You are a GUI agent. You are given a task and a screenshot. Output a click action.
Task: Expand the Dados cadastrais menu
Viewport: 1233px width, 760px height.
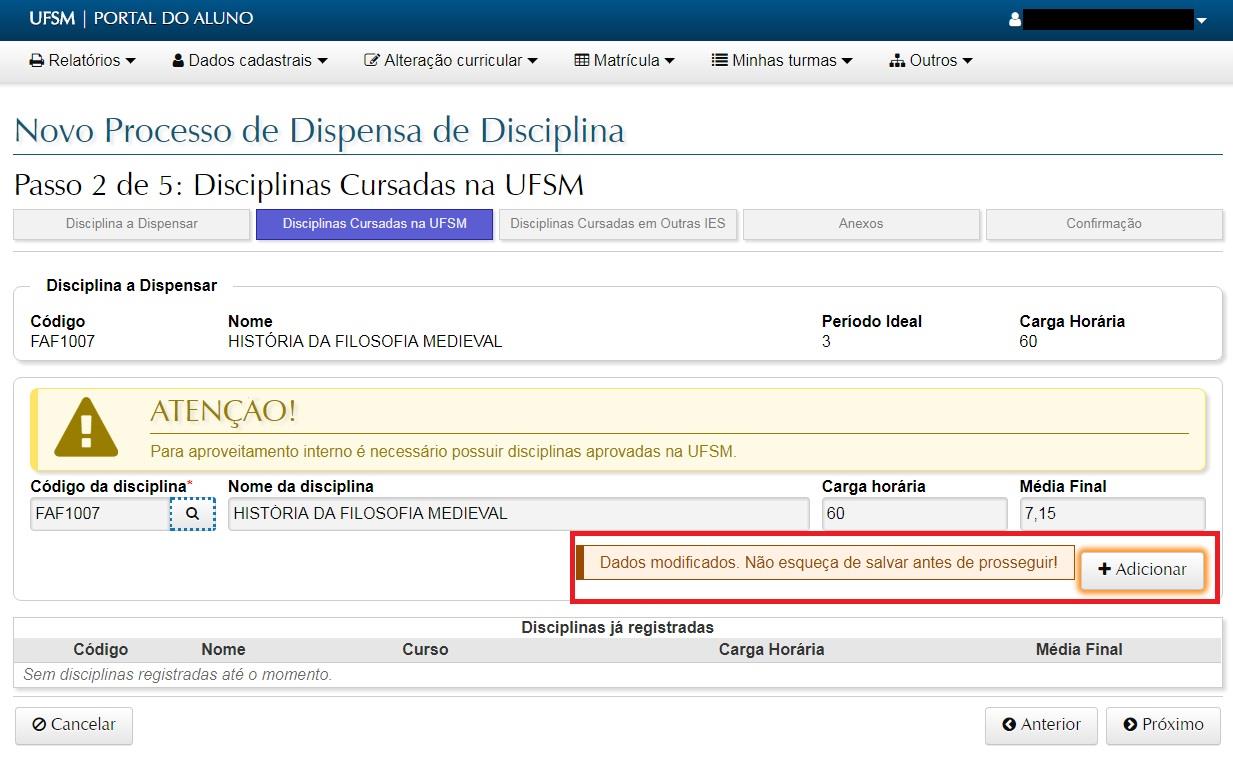point(250,61)
